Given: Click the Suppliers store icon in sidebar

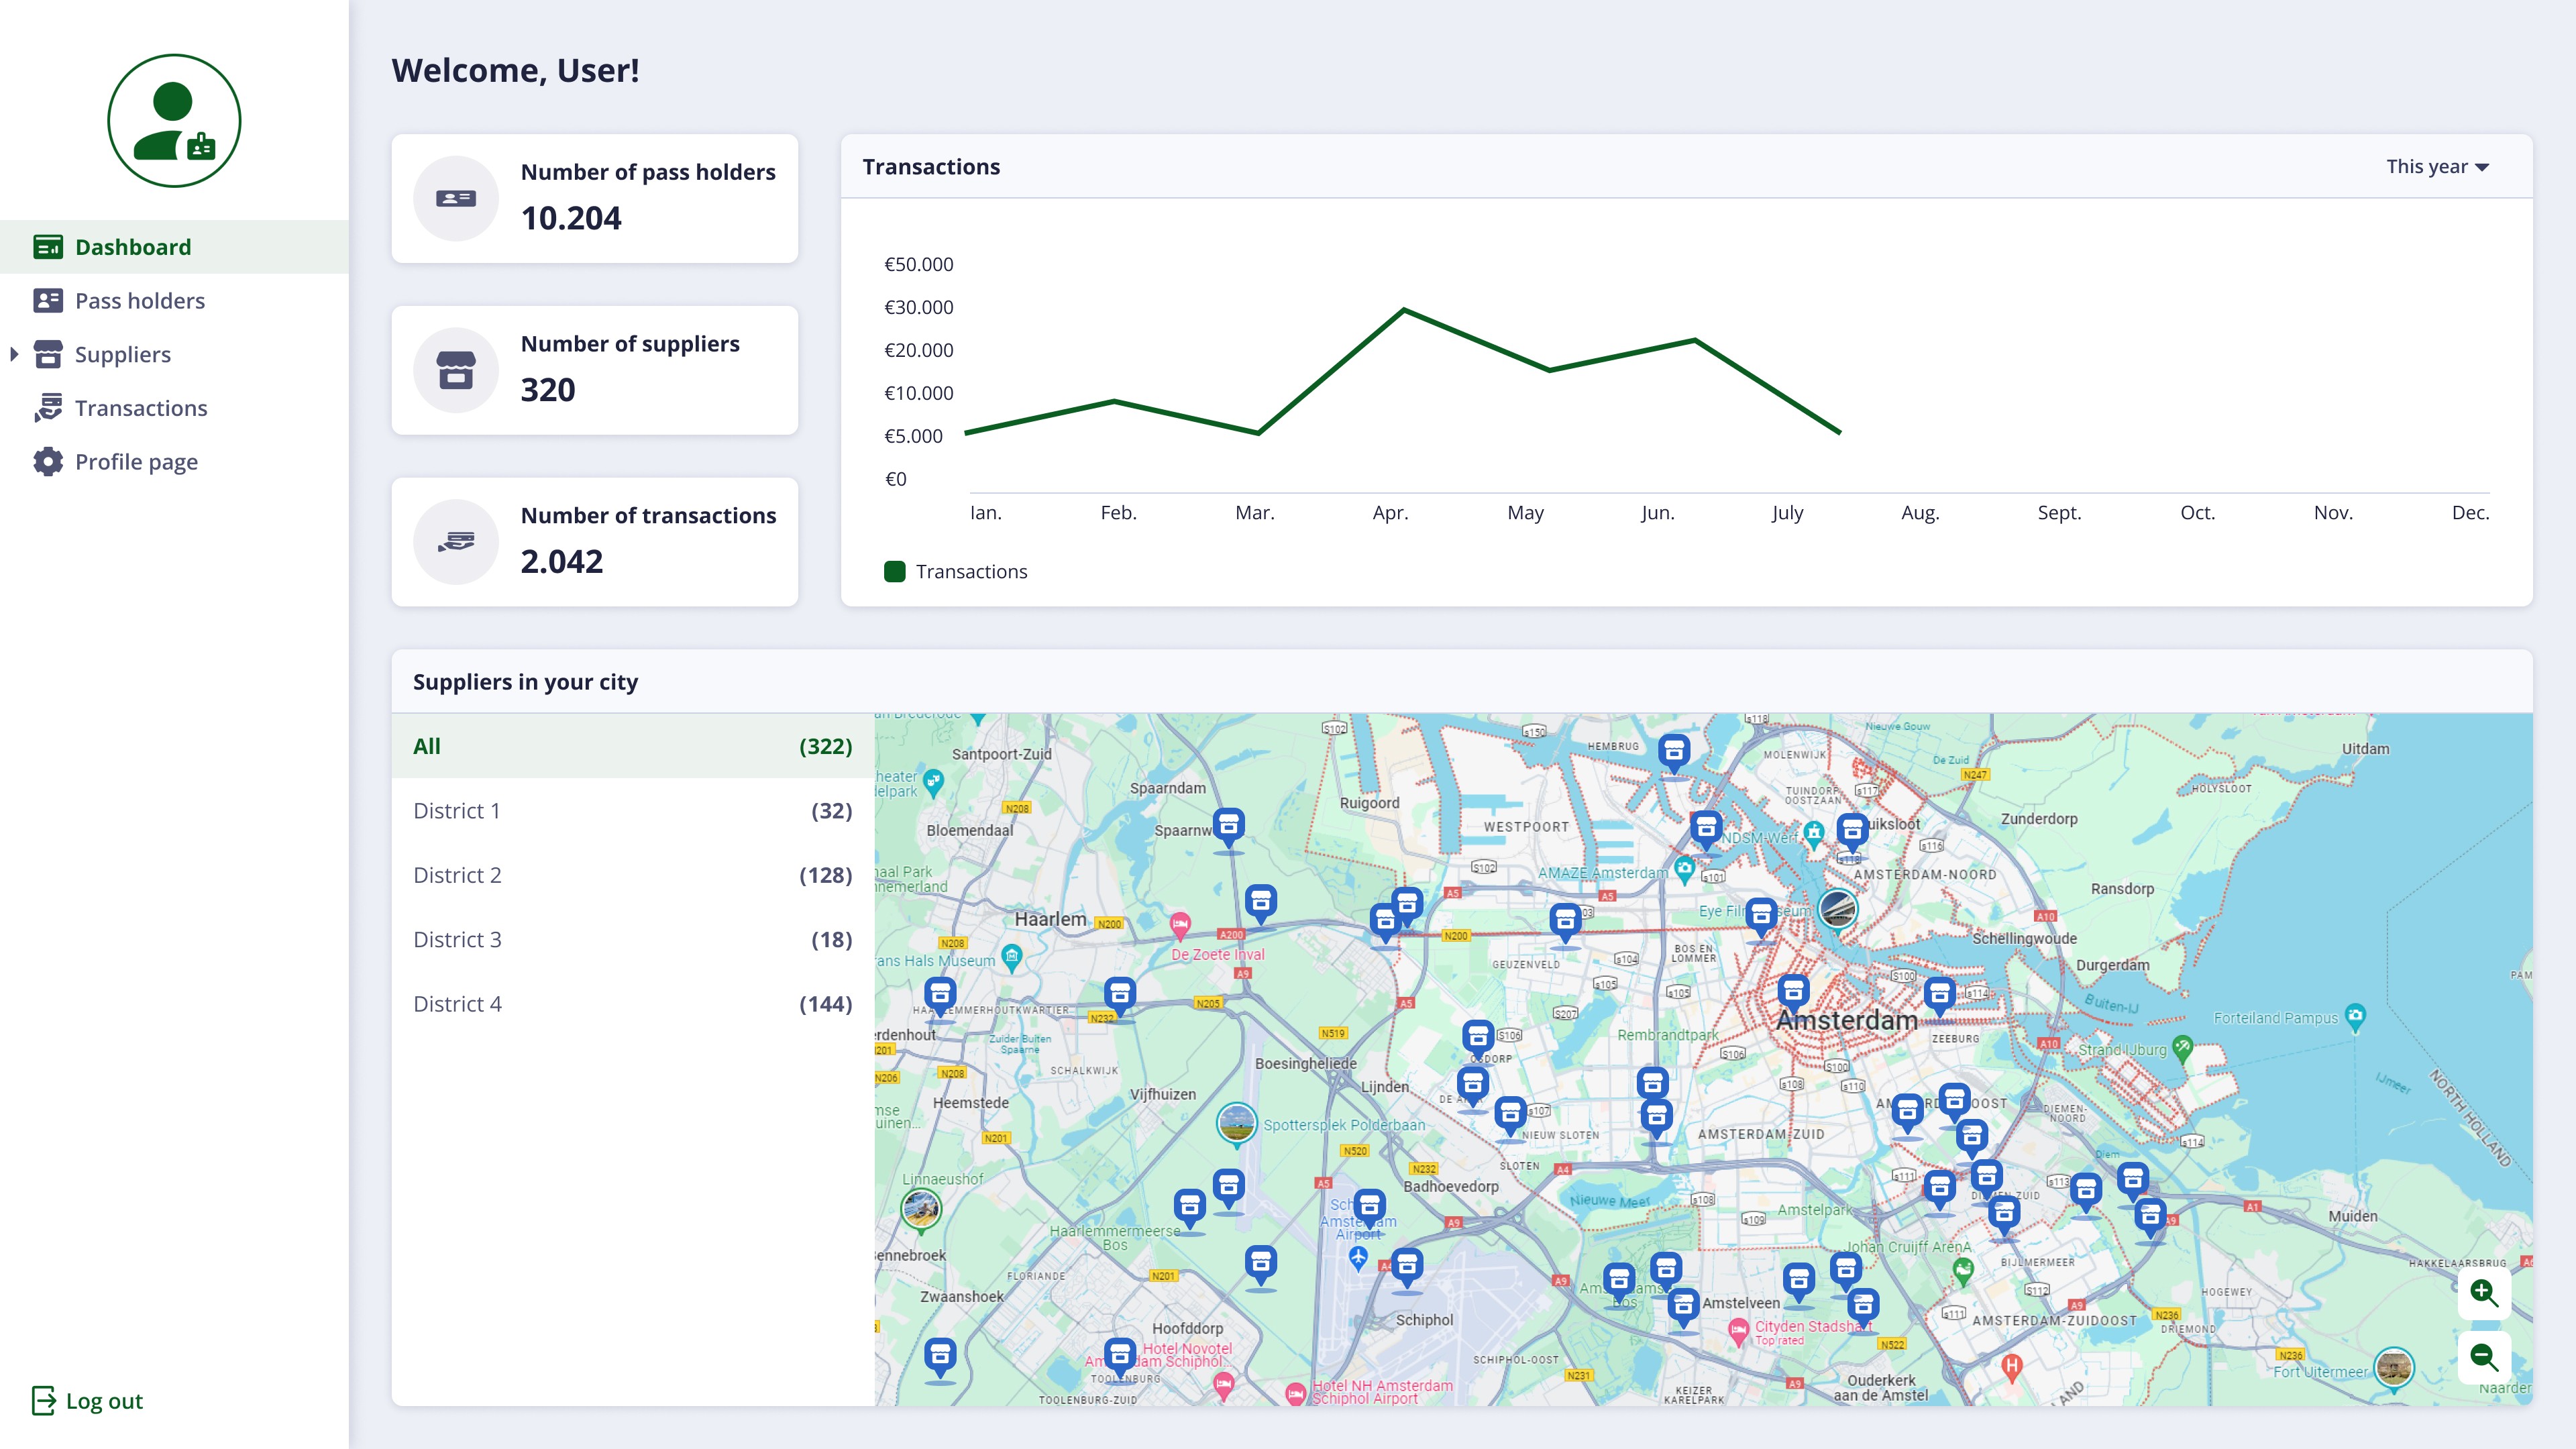Looking at the screenshot, I should tap(47, 354).
